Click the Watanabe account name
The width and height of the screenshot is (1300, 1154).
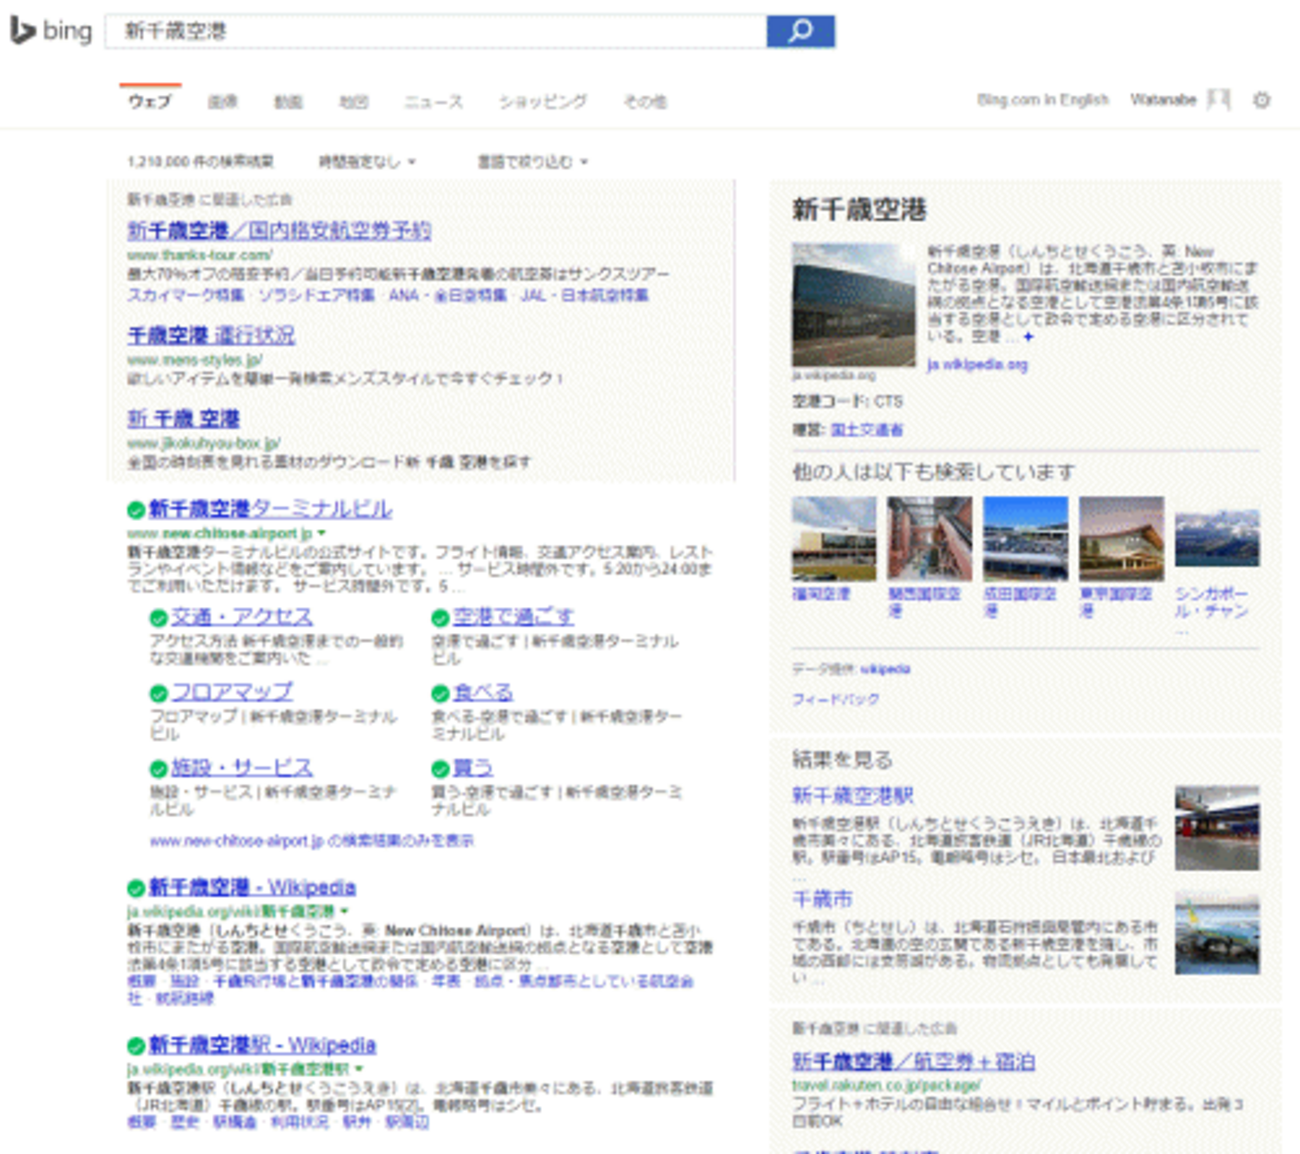tap(1163, 99)
